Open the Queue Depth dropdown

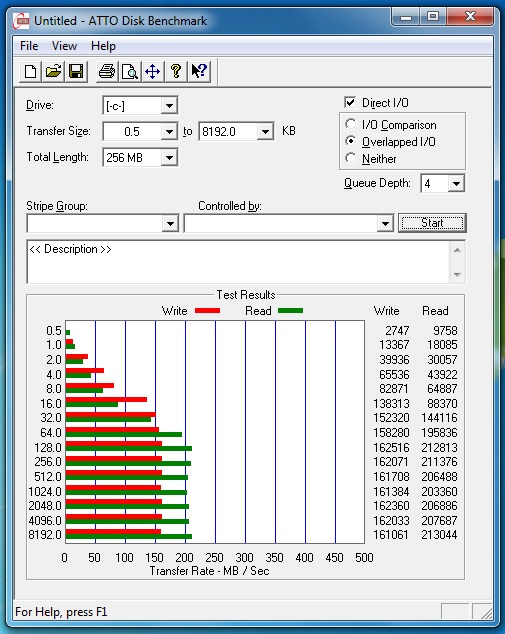pos(456,184)
